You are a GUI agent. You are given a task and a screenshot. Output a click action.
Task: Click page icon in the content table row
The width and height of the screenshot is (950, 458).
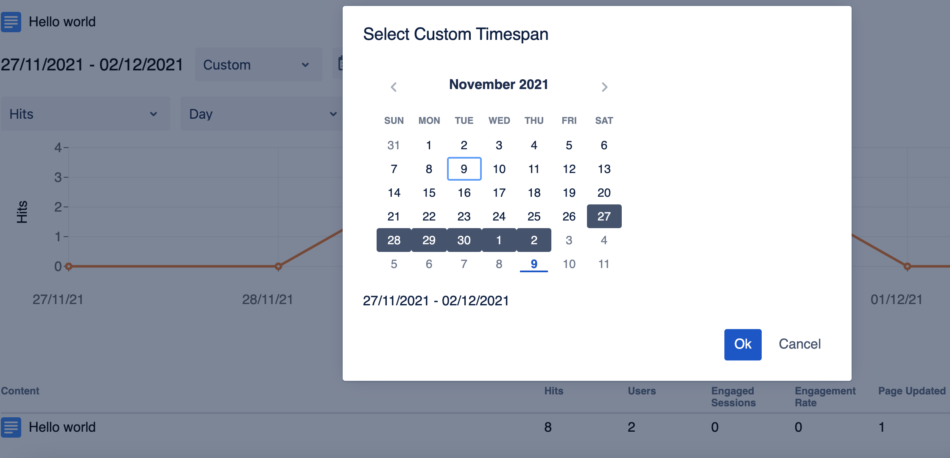[x=11, y=427]
